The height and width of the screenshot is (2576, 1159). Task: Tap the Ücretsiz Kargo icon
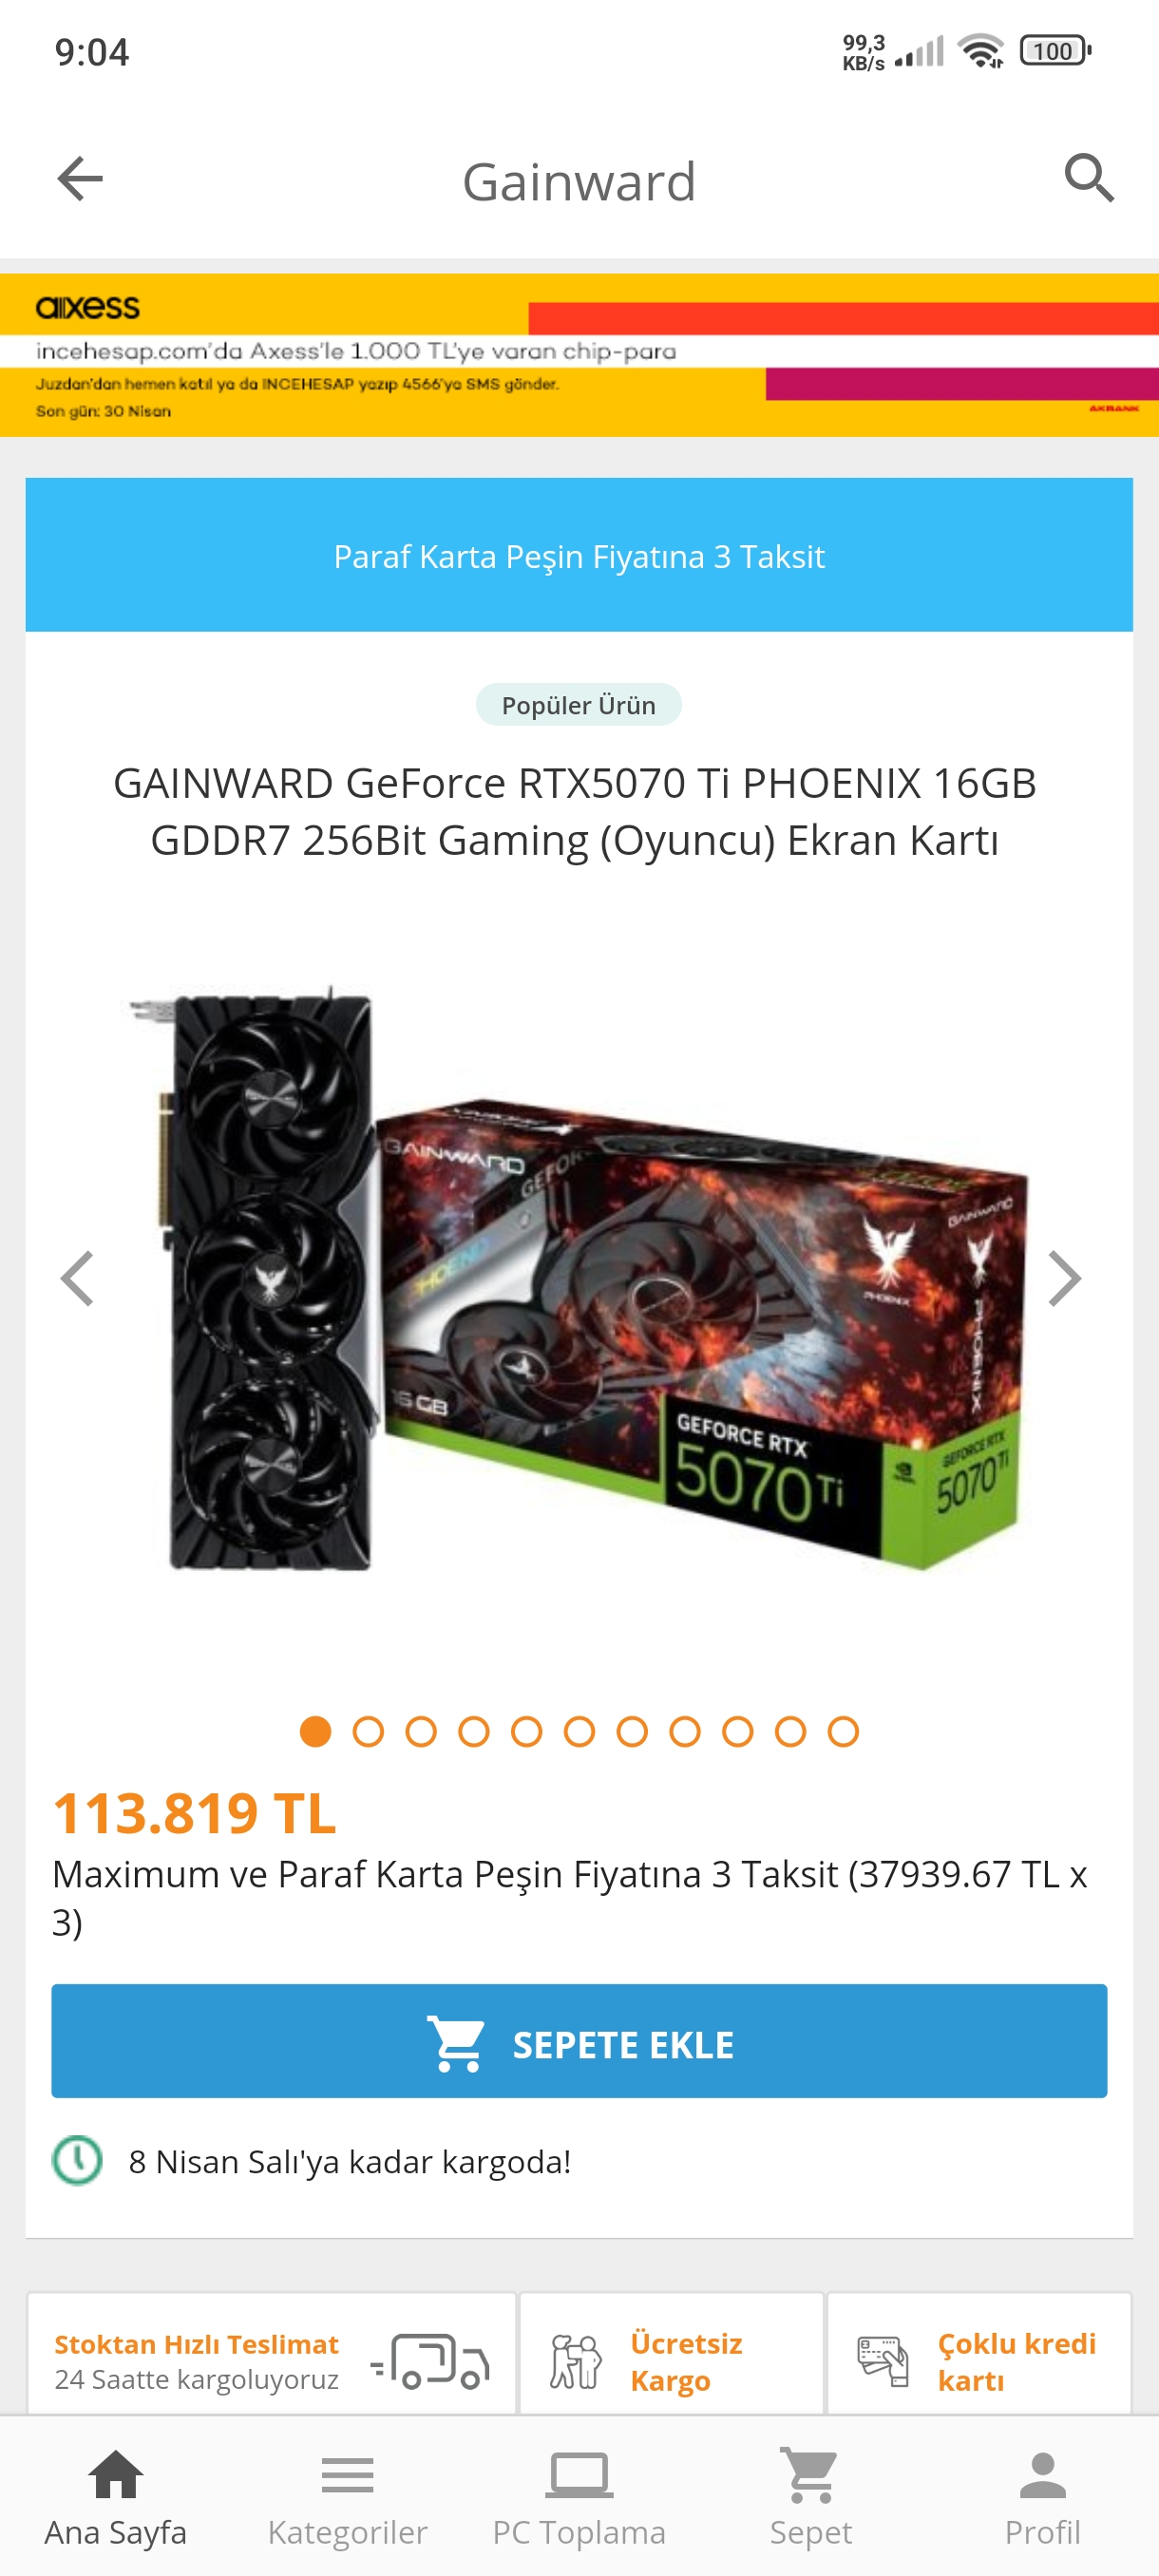point(576,2362)
